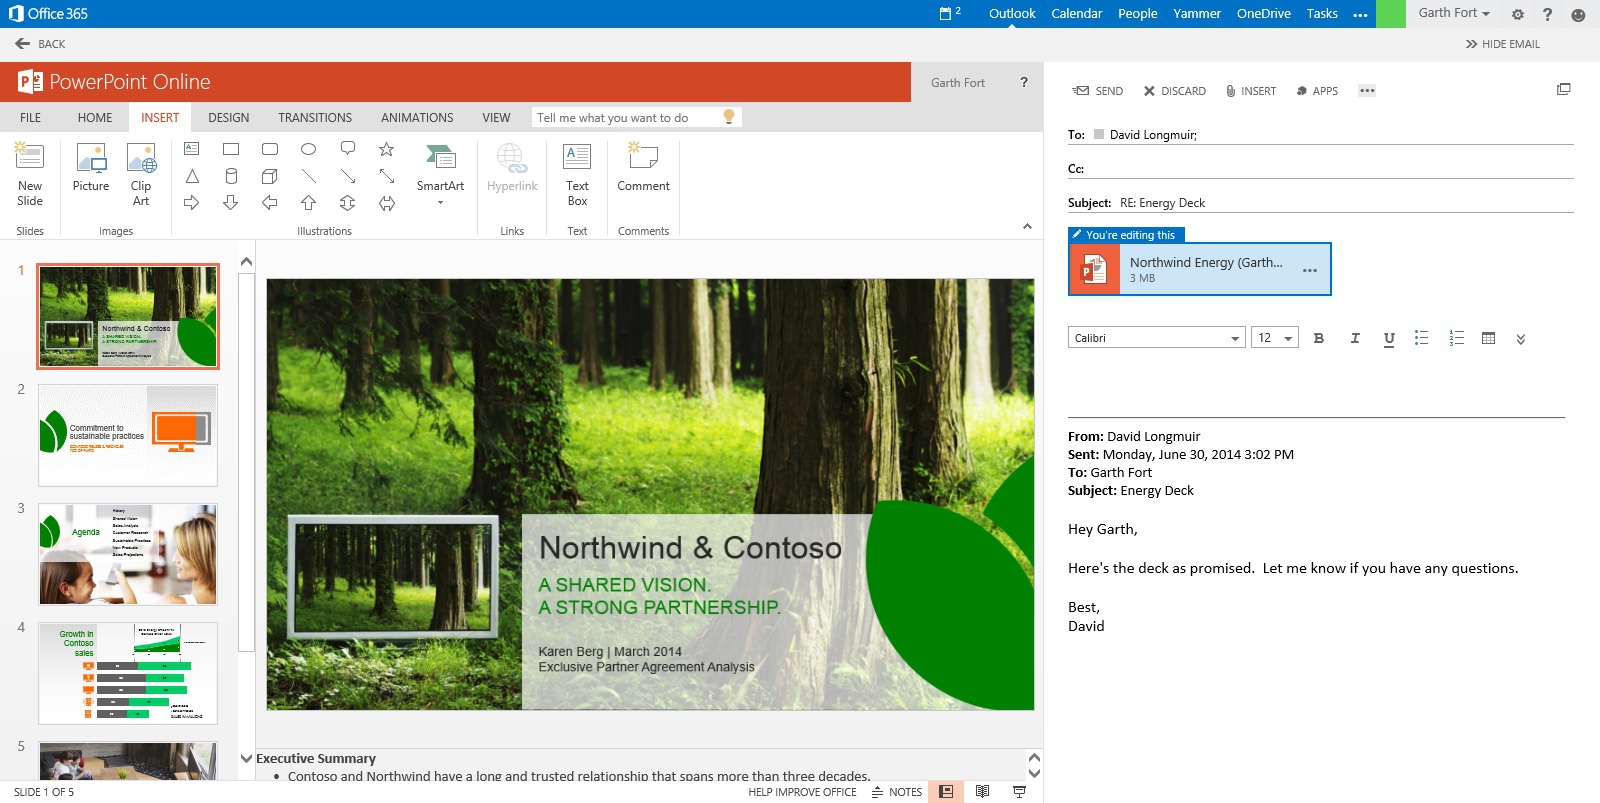Toggle underline in the email editor
This screenshot has width=1600, height=803.
[x=1389, y=339]
